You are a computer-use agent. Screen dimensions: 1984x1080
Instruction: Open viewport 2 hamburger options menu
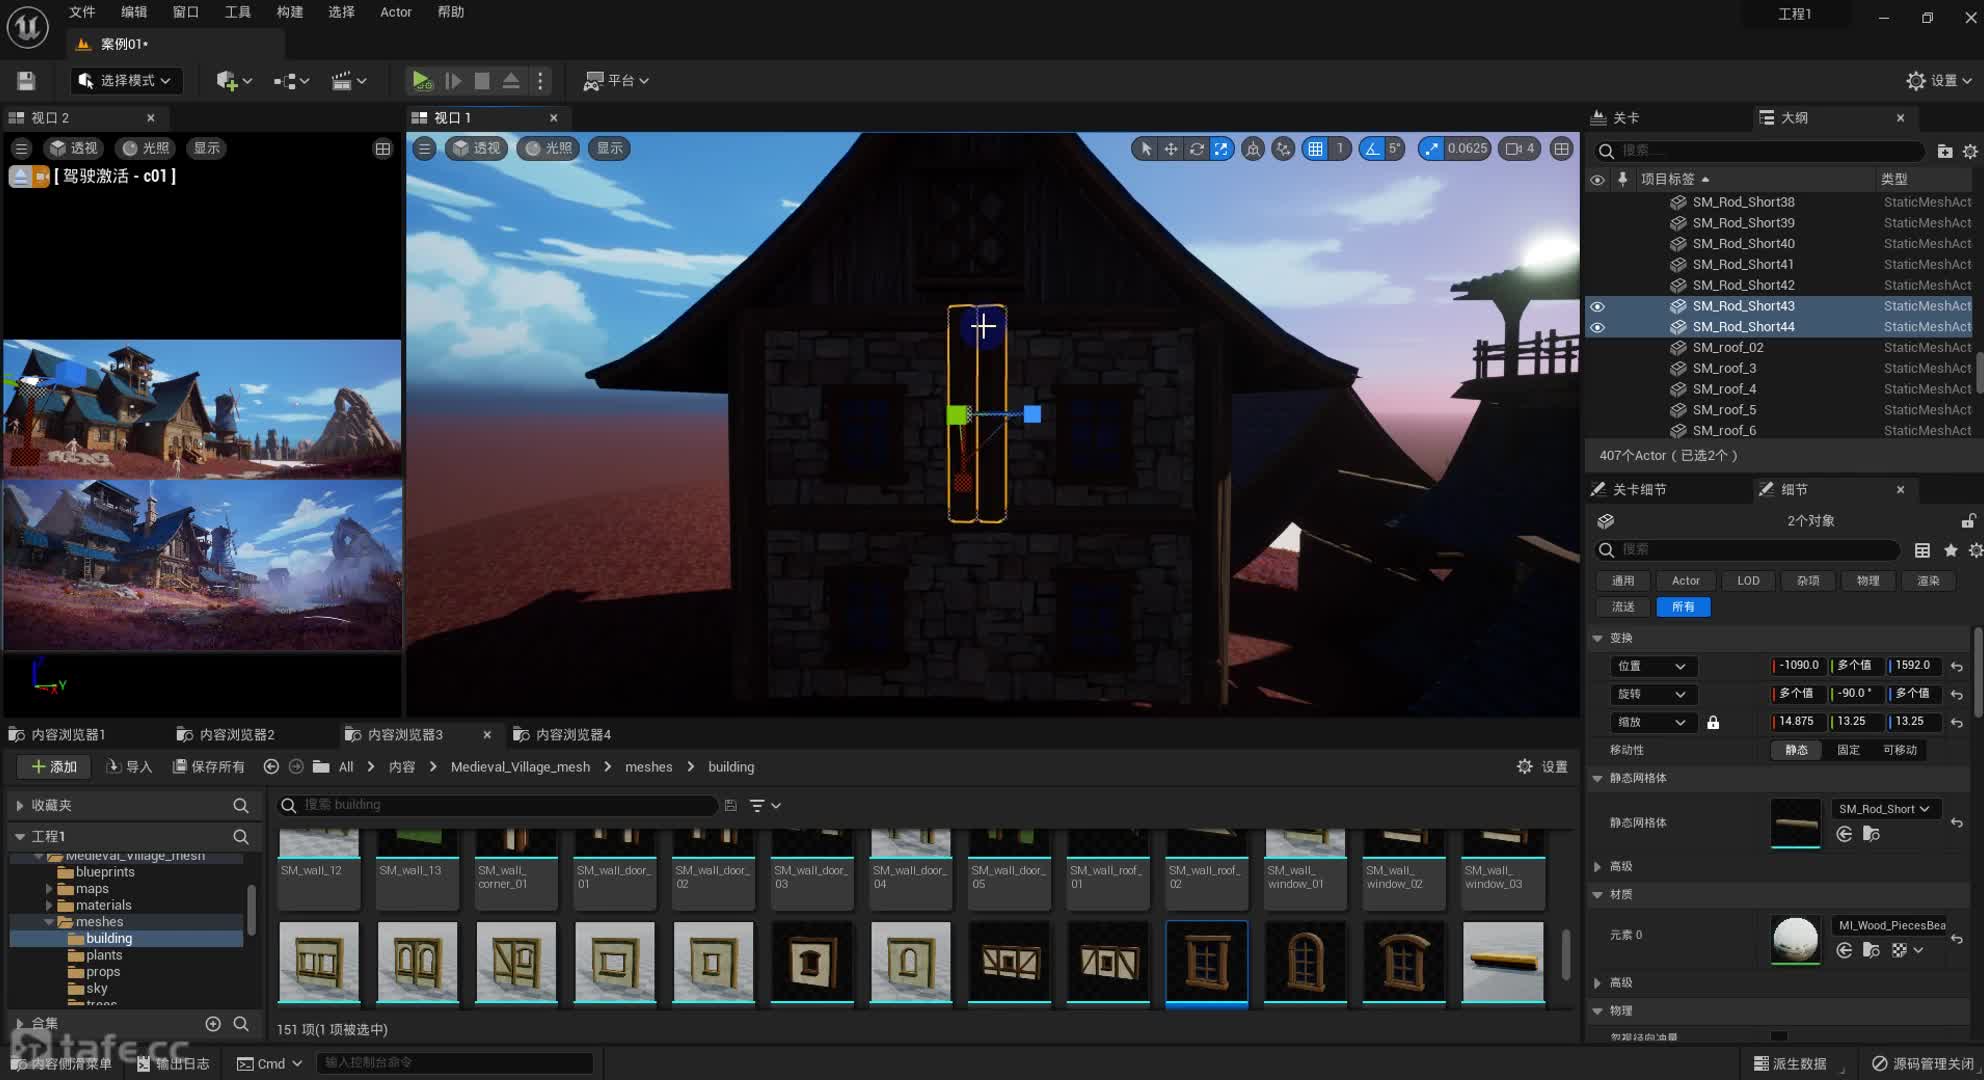coord(21,148)
